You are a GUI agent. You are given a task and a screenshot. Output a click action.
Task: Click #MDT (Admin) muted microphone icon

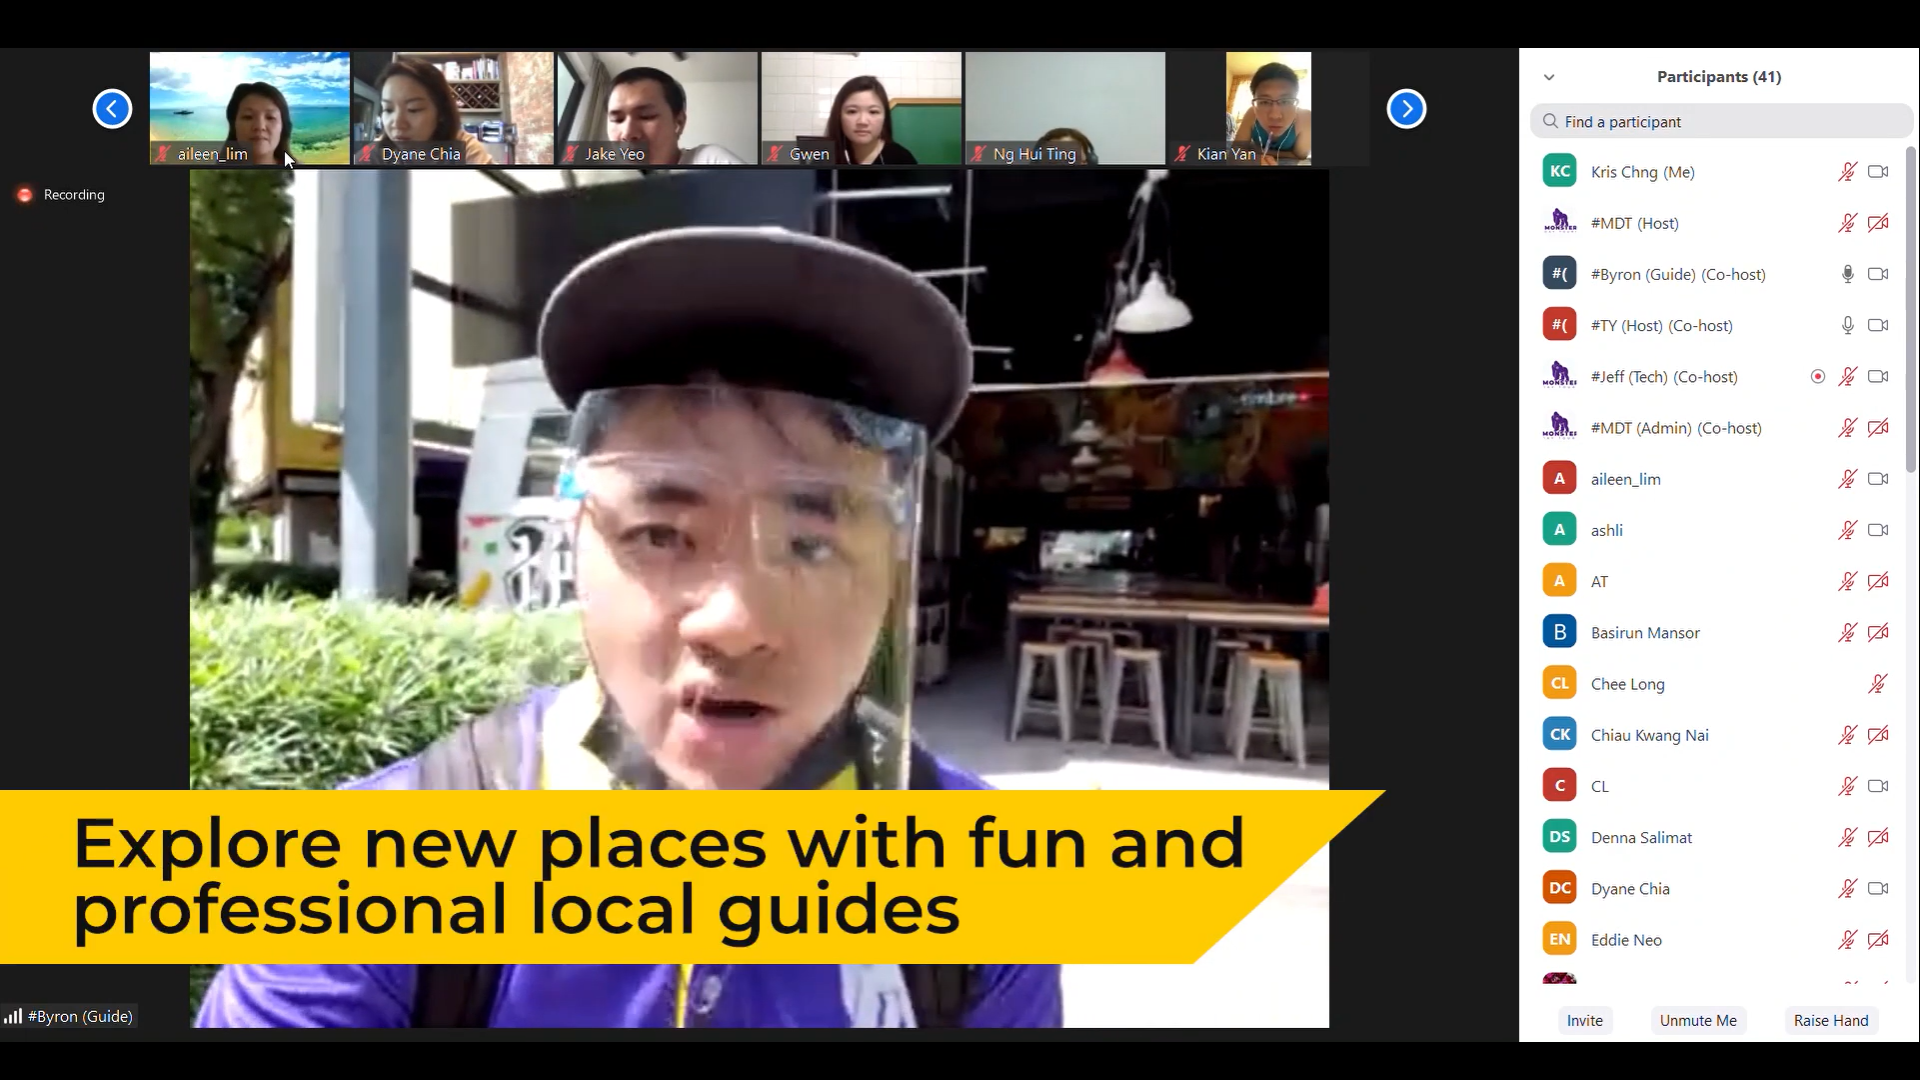tap(1847, 428)
